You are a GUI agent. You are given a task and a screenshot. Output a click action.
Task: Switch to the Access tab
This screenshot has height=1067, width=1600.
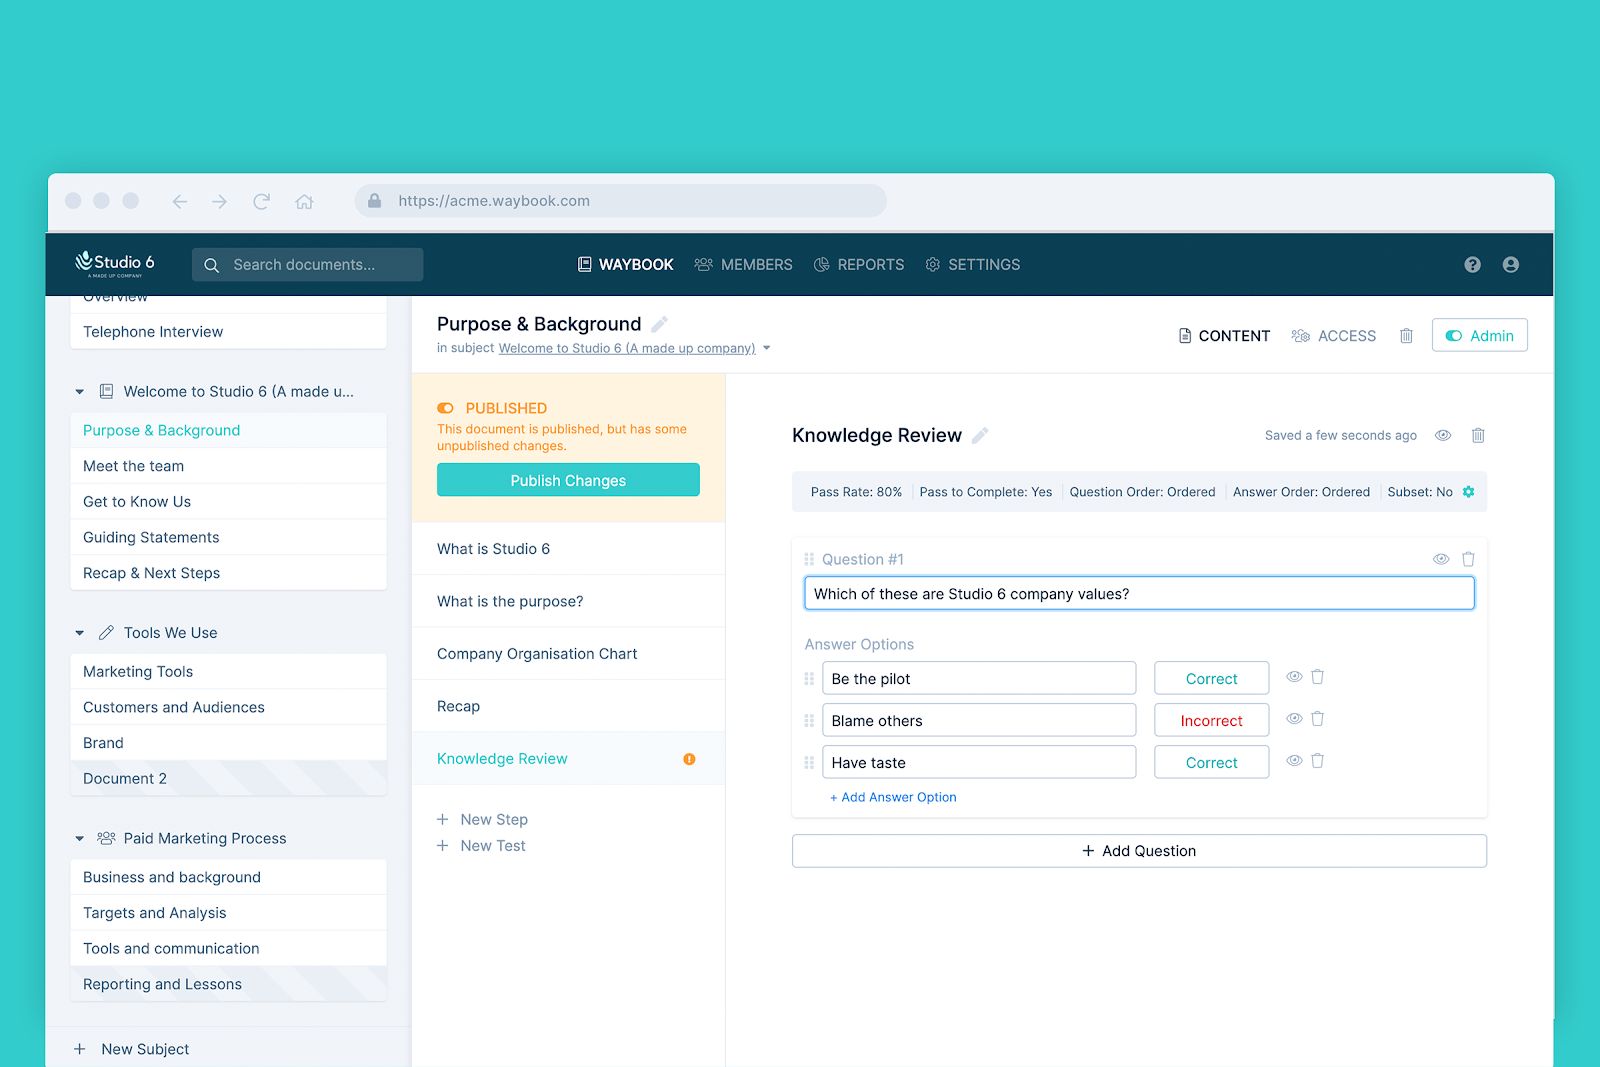pos(1334,336)
